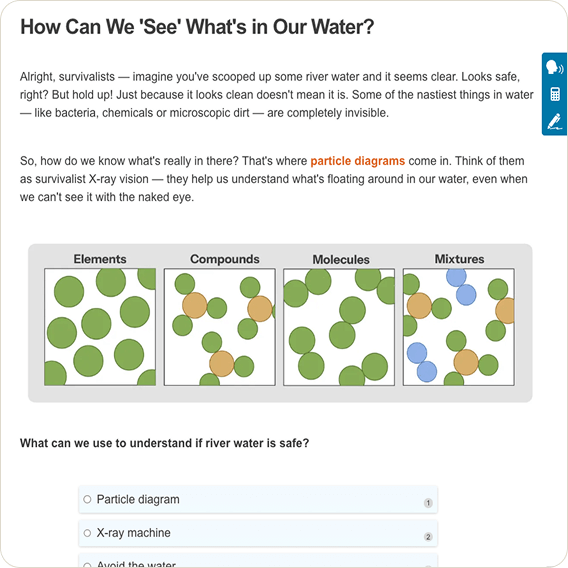This screenshot has height=568, width=568.
Task: Open the text-to-speech reader icon
Action: [x=554, y=68]
